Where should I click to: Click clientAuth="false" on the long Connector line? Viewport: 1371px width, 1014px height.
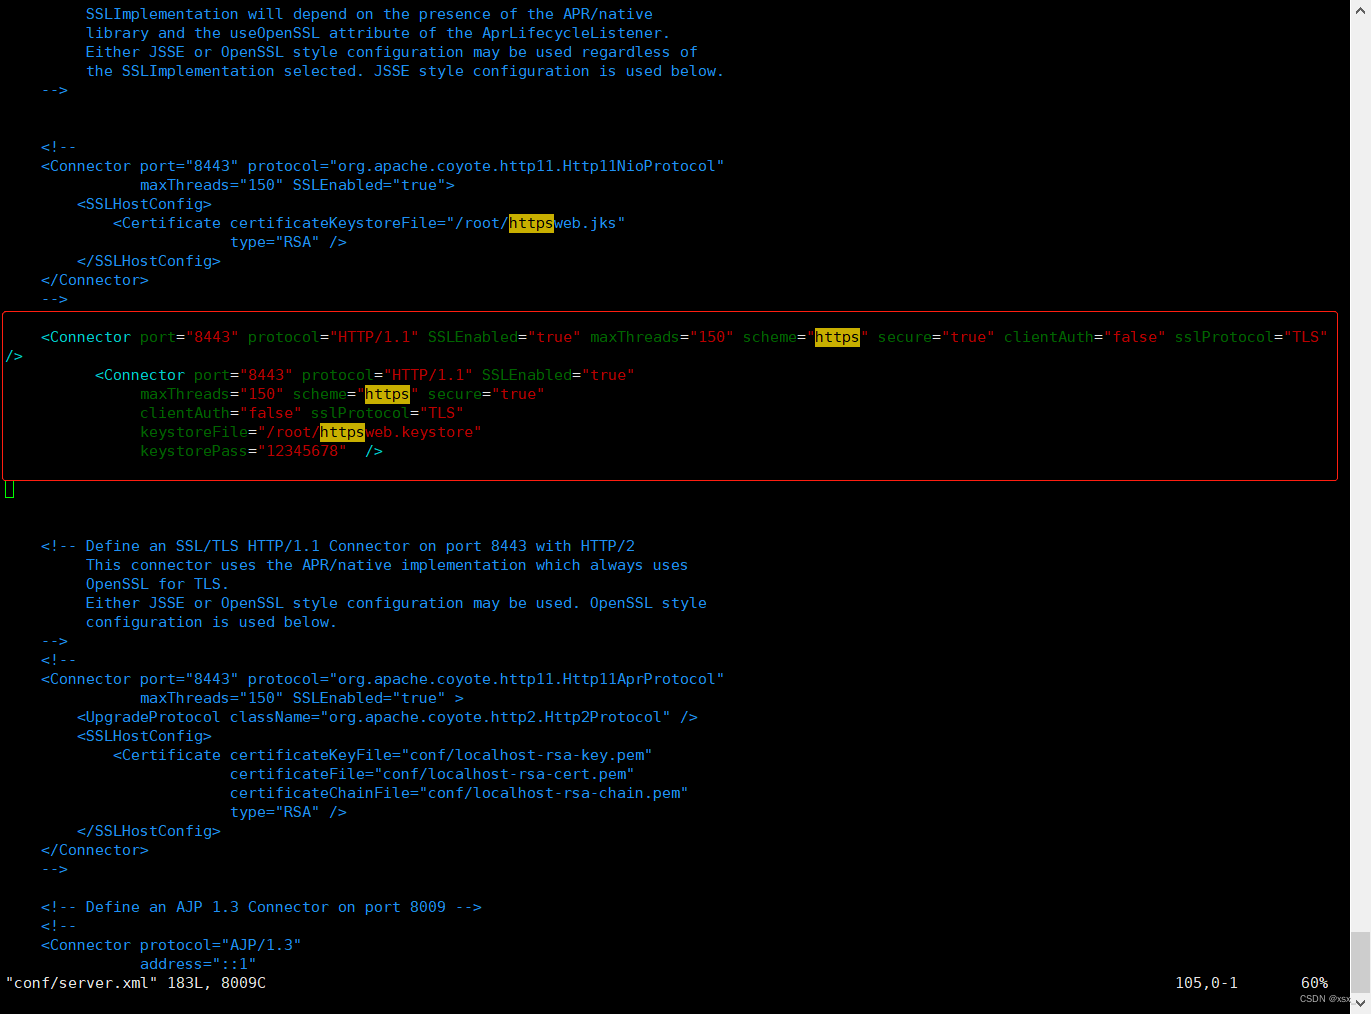coord(1085,337)
